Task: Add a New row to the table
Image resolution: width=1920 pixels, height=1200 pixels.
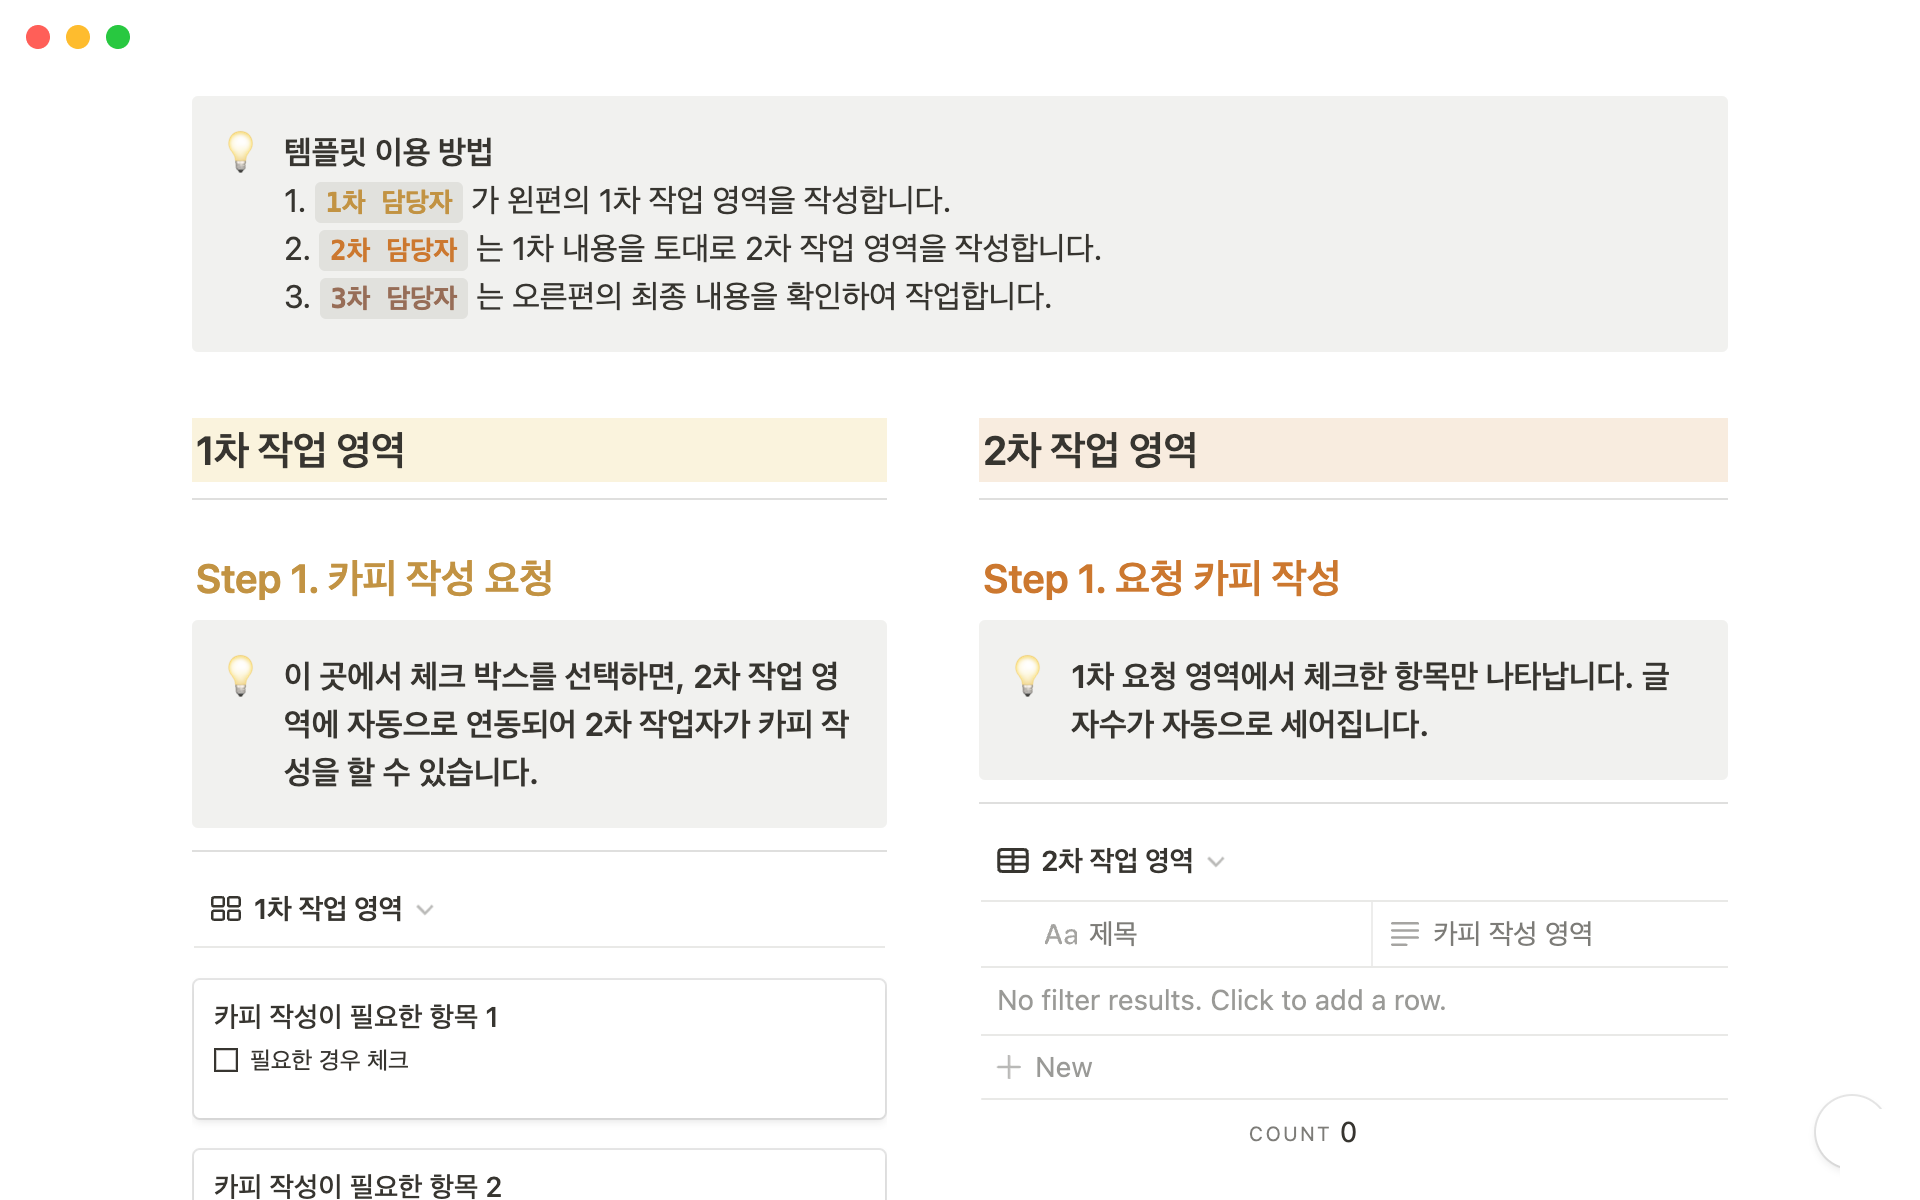Action: (1063, 1067)
